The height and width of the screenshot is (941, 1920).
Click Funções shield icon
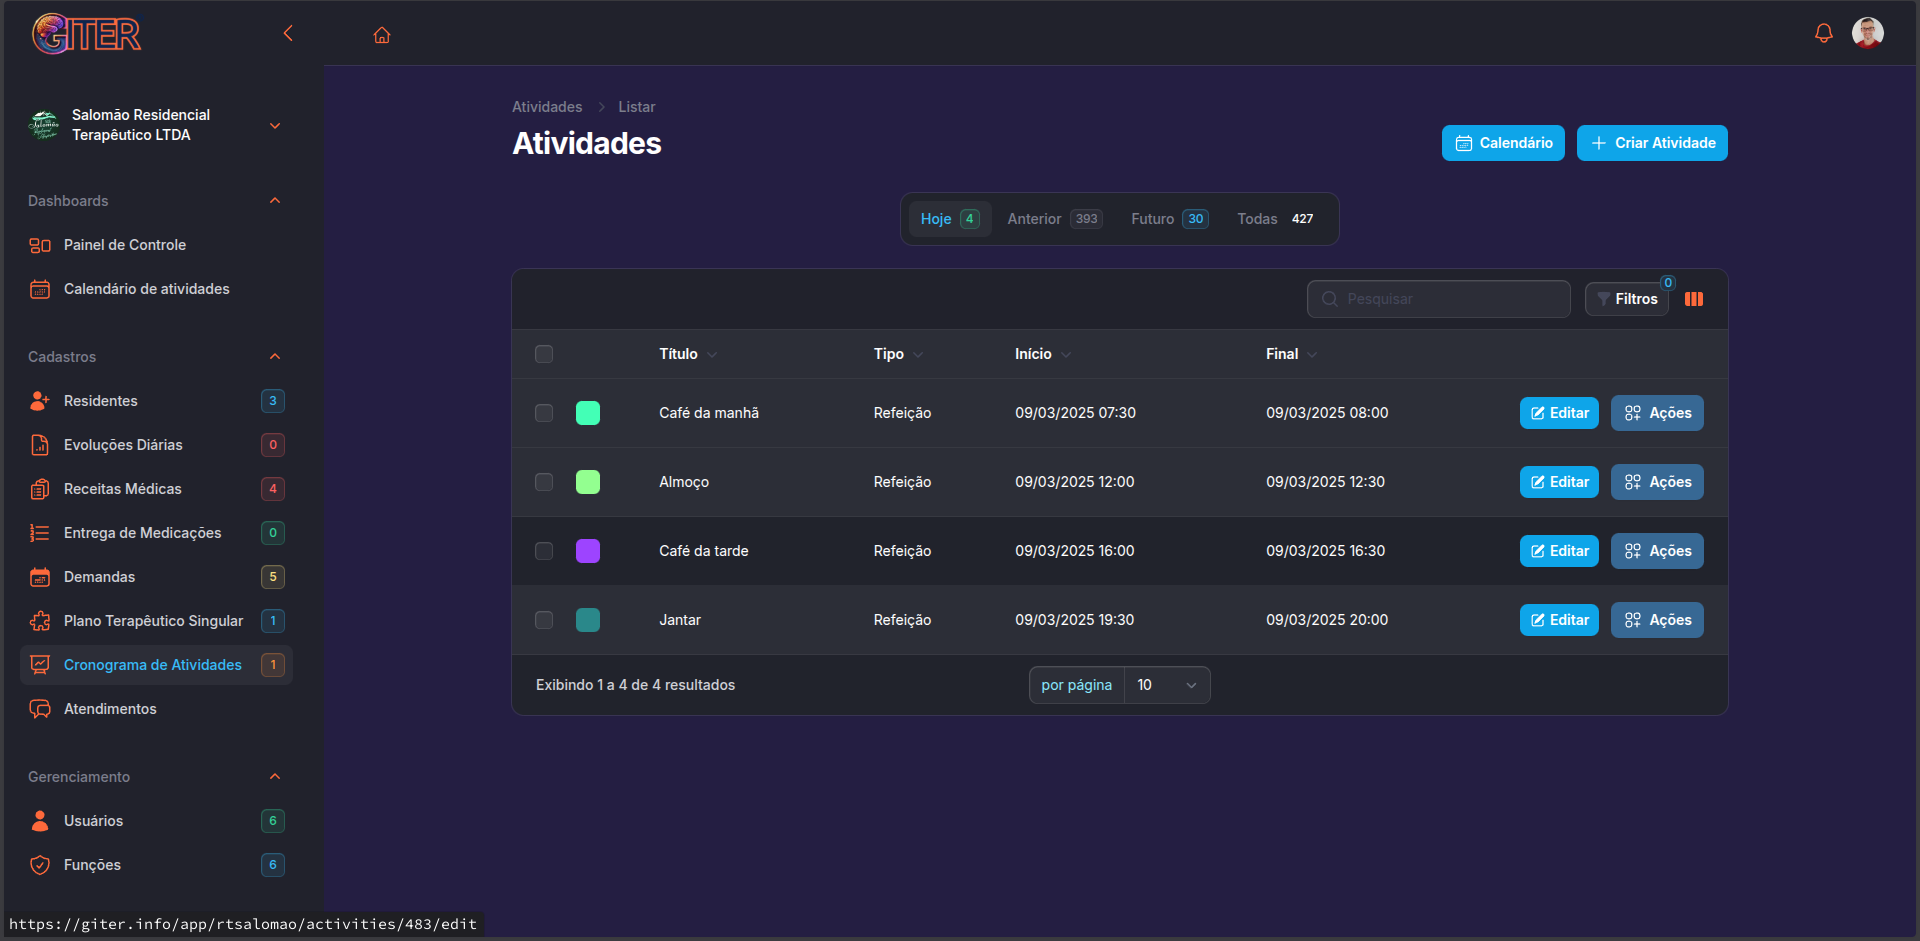coord(40,865)
